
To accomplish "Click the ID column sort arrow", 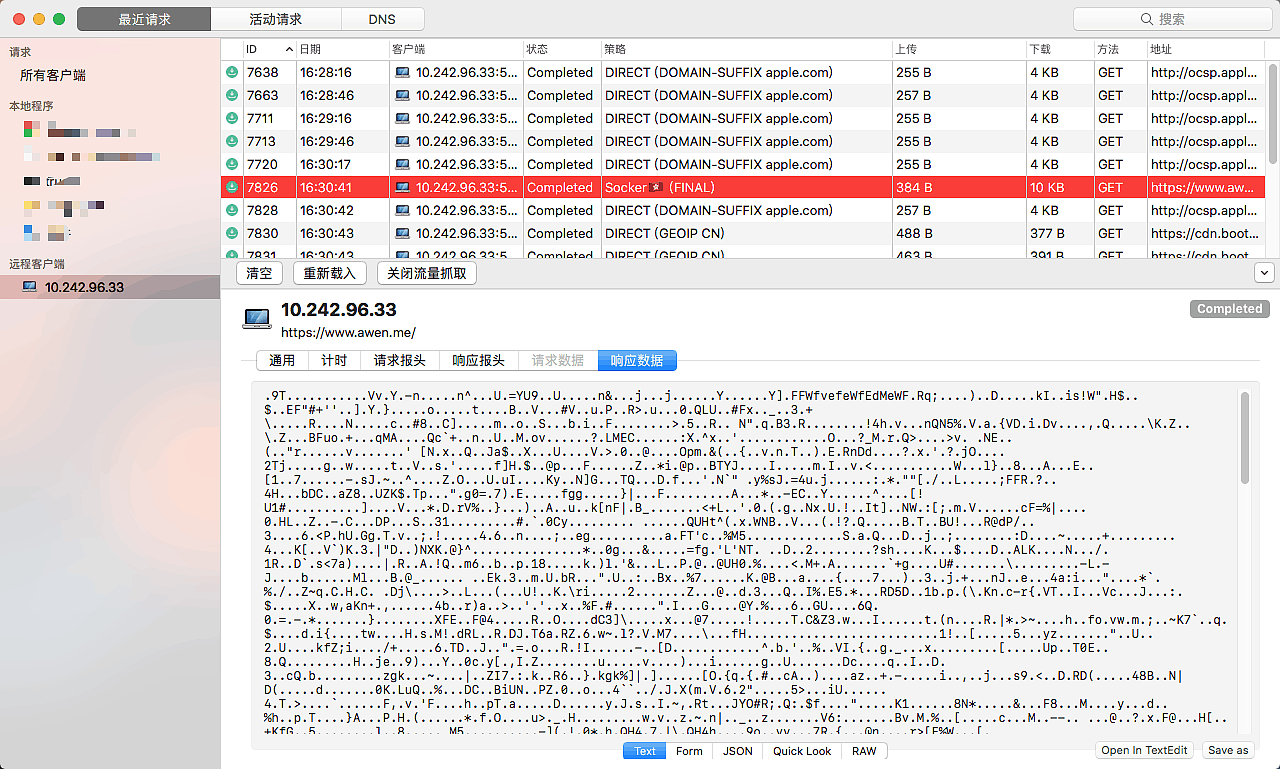I will [290, 49].
